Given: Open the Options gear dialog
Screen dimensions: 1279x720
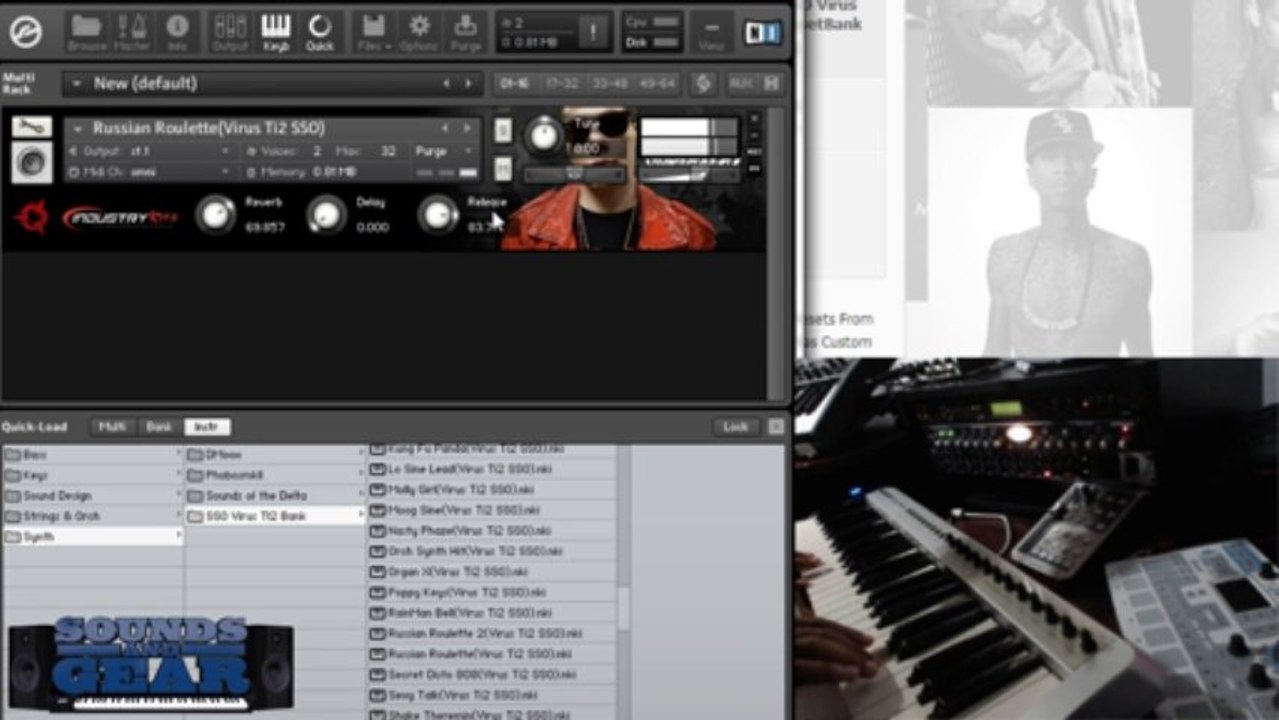Looking at the screenshot, I should (420, 31).
